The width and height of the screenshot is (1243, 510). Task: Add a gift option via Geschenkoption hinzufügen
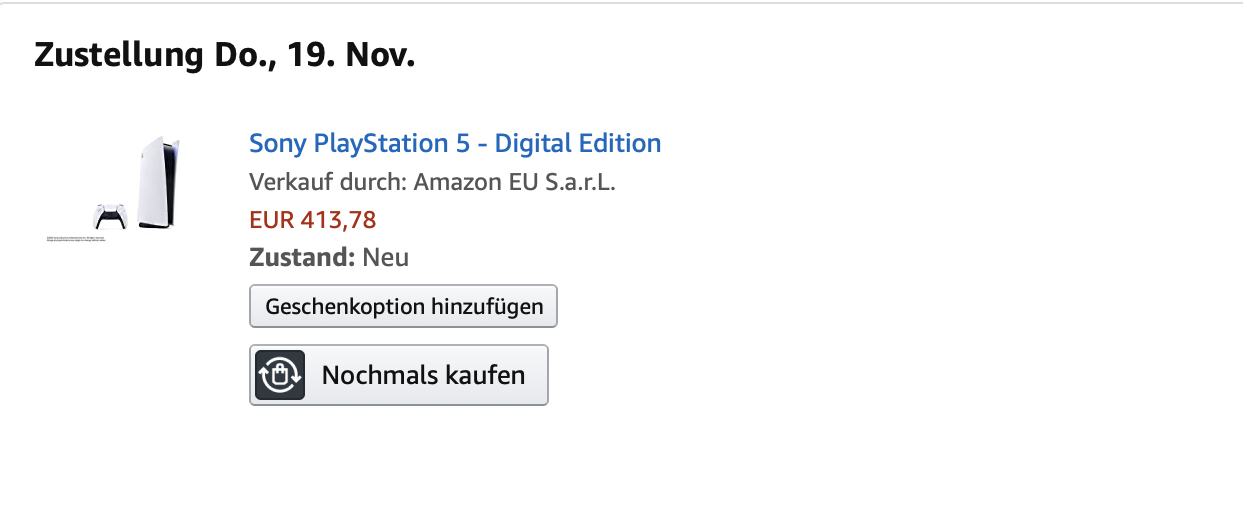[x=403, y=306]
